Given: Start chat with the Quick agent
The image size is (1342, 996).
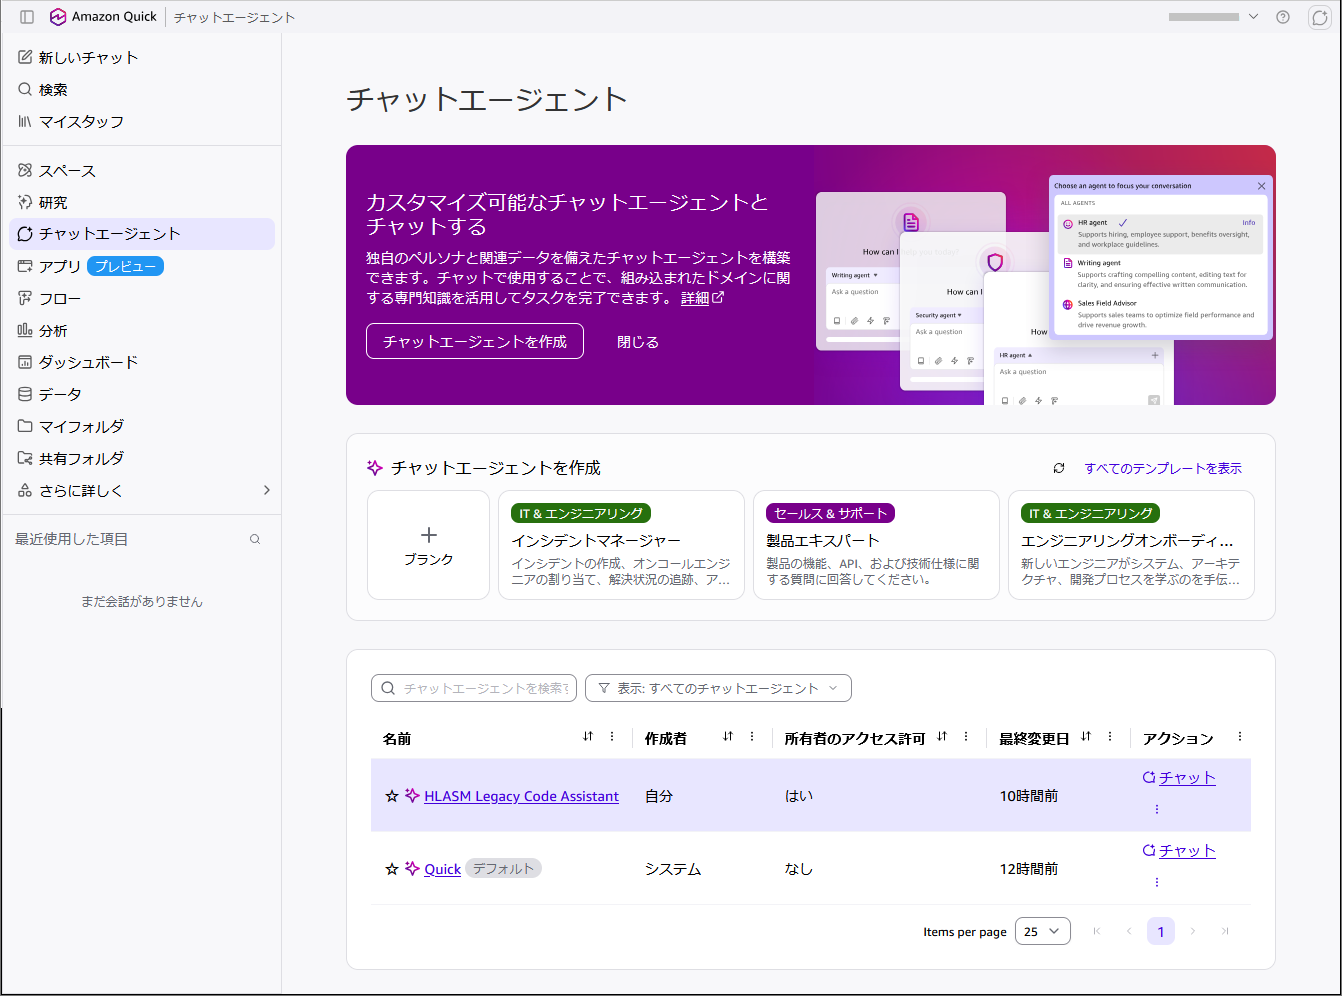Looking at the screenshot, I should coord(1179,850).
